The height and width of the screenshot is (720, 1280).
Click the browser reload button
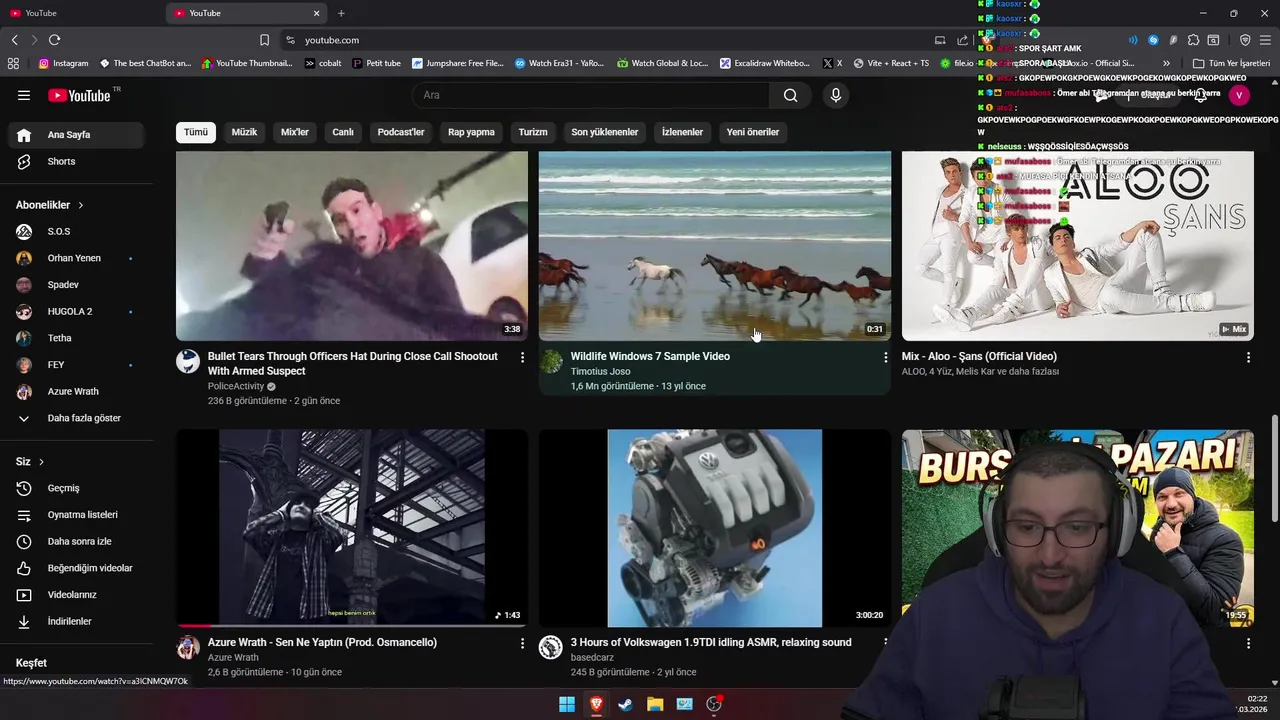(x=54, y=40)
